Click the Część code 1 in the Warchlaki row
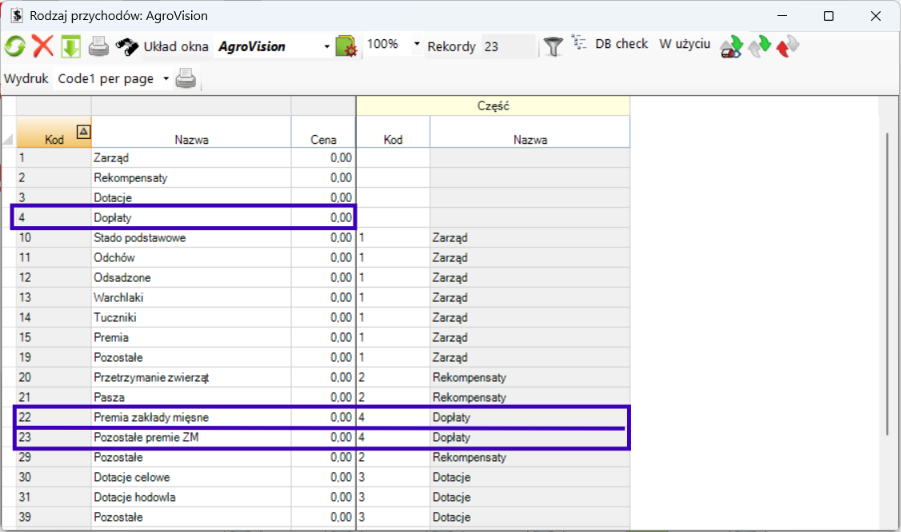901x532 pixels. [x=393, y=298]
